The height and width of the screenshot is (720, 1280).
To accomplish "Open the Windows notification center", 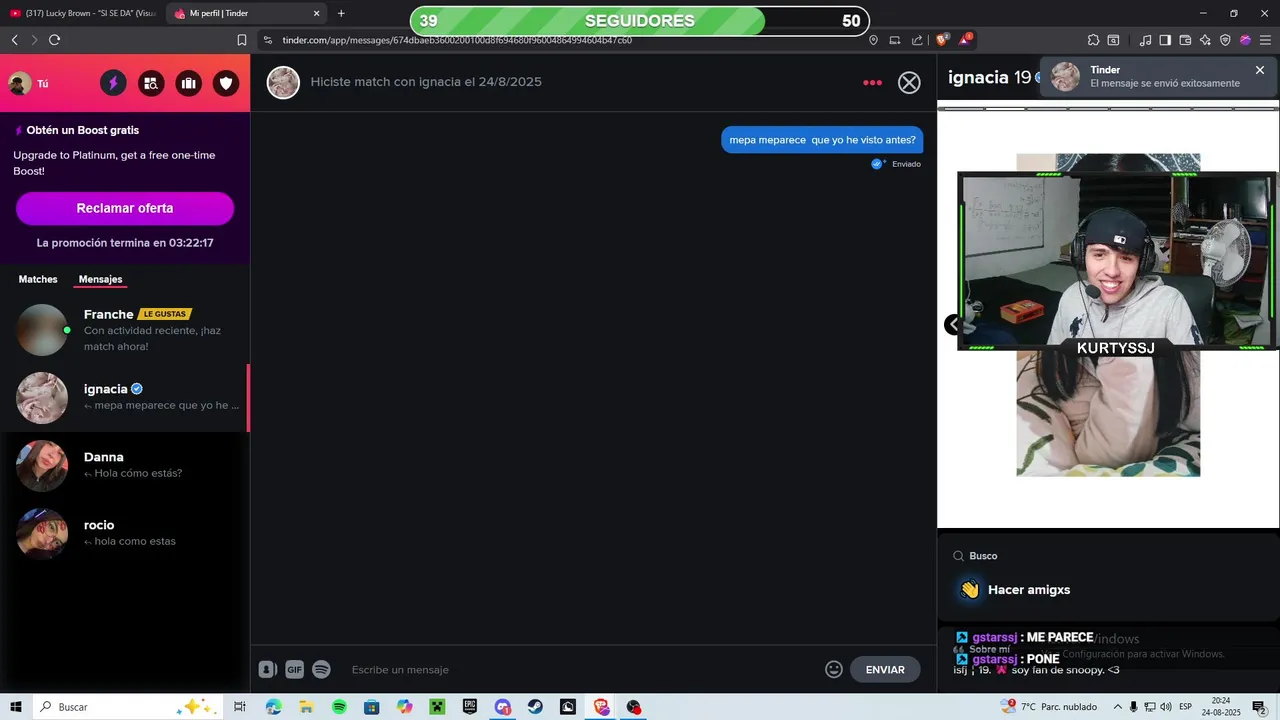I will [x=1259, y=707].
